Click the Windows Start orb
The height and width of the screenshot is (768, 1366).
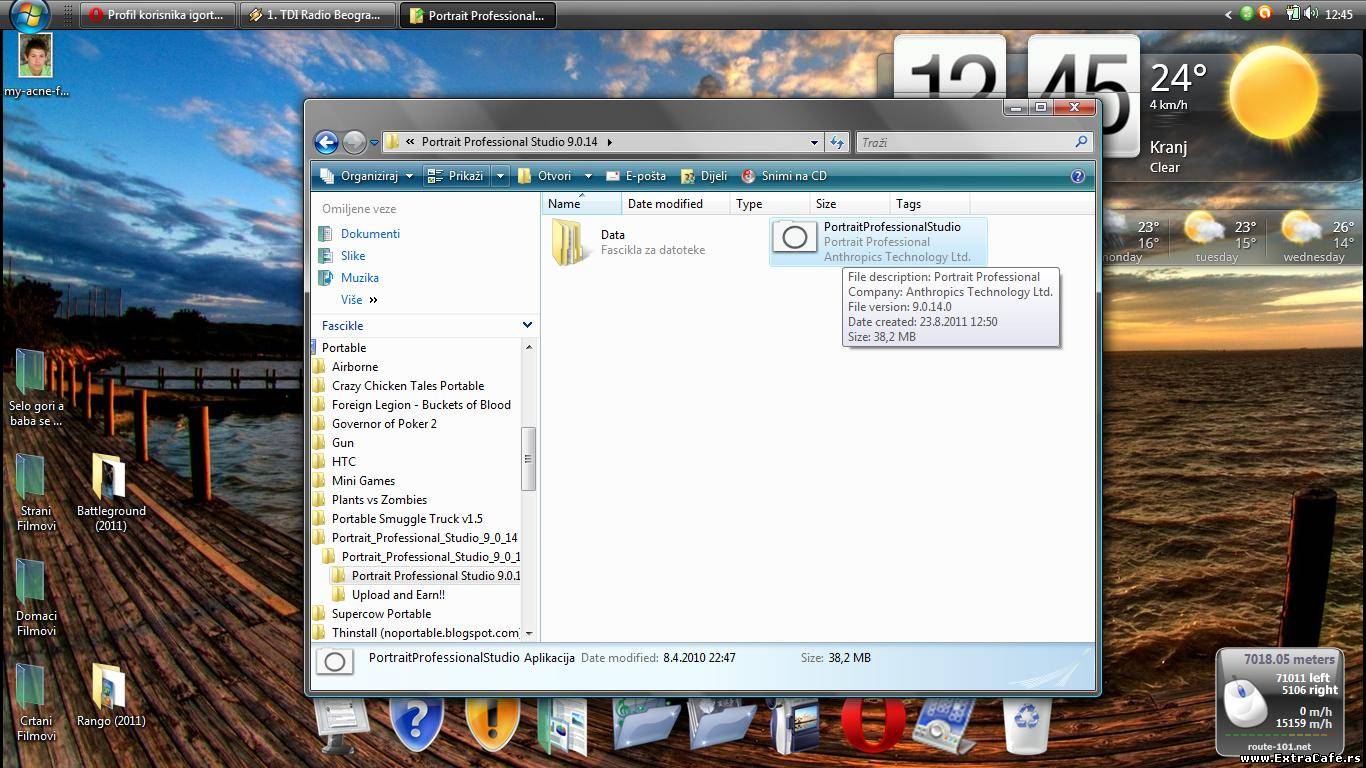tap(28, 14)
